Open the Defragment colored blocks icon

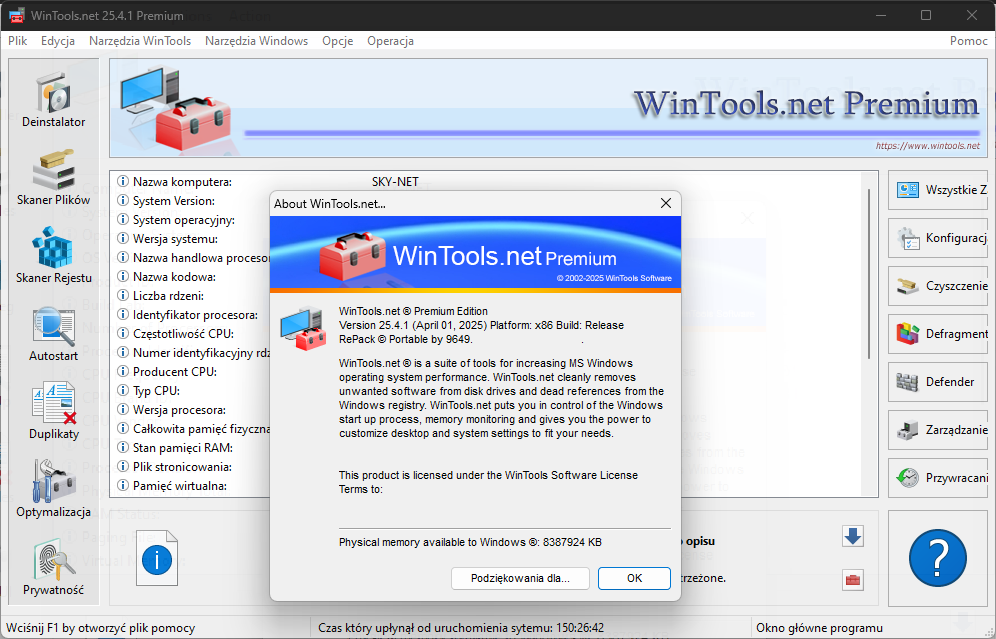coord(908,333)
